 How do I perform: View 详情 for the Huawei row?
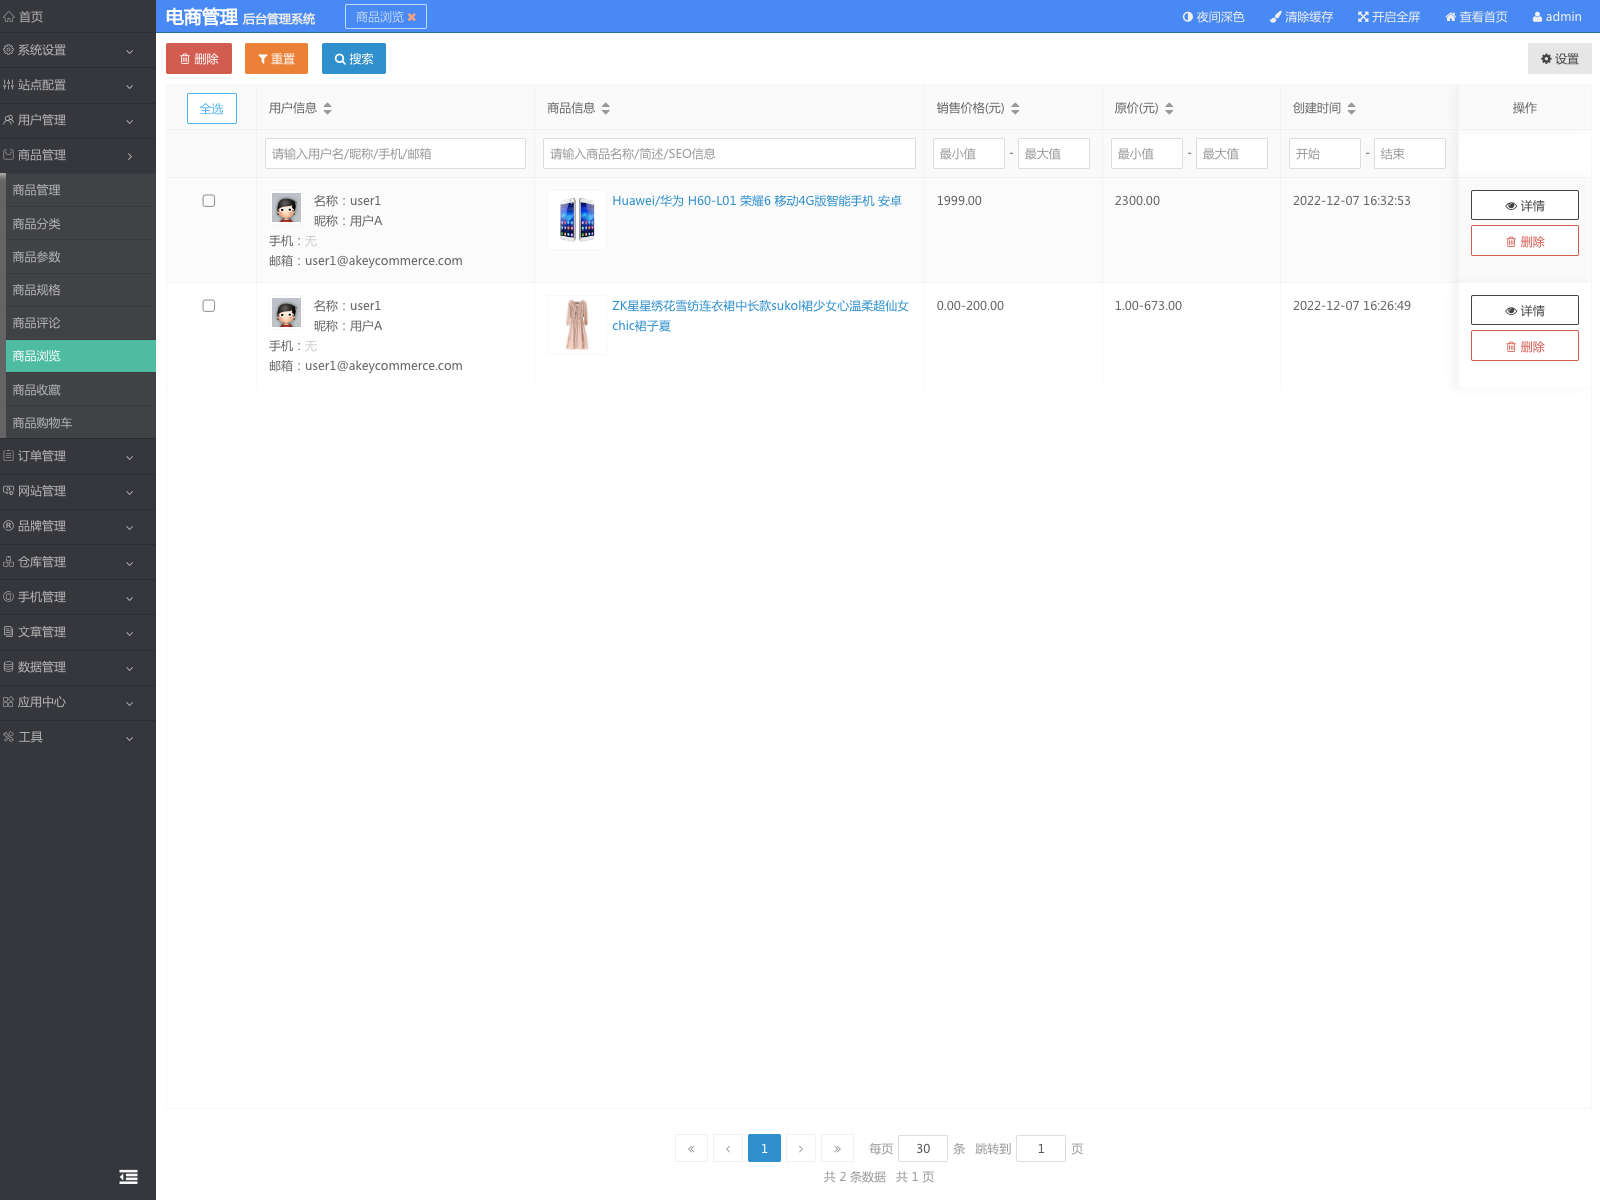1524,205
